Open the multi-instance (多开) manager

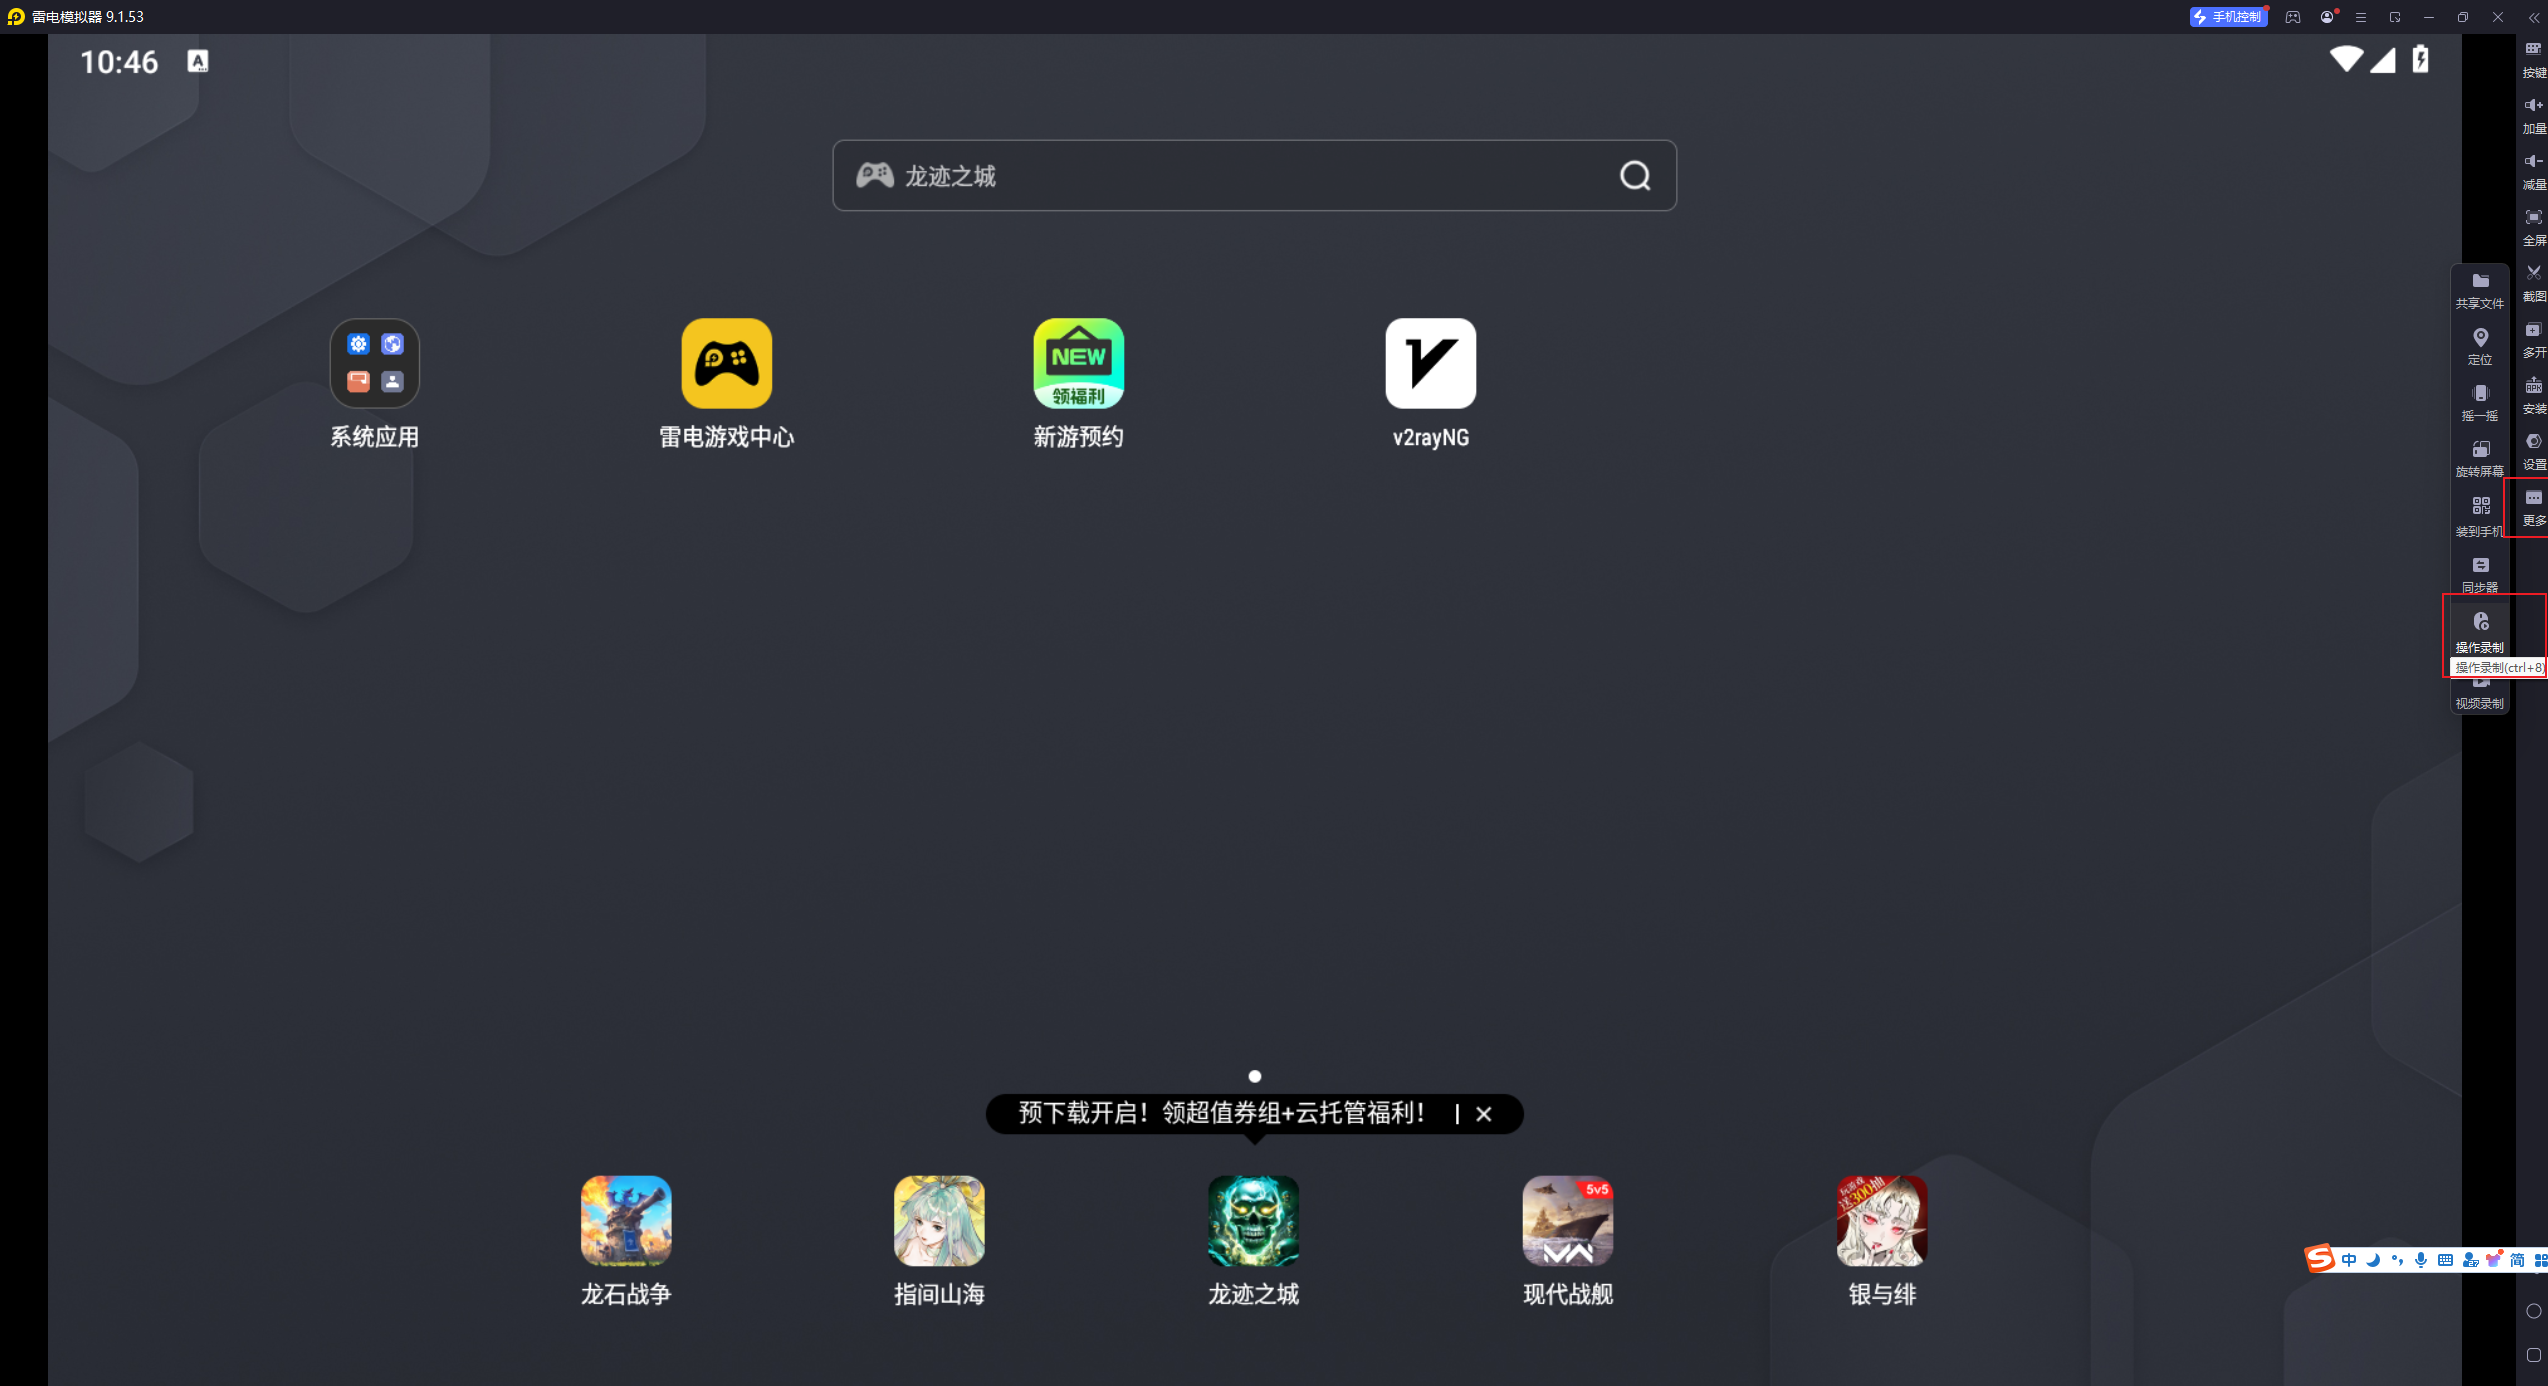click(2533, 339)
